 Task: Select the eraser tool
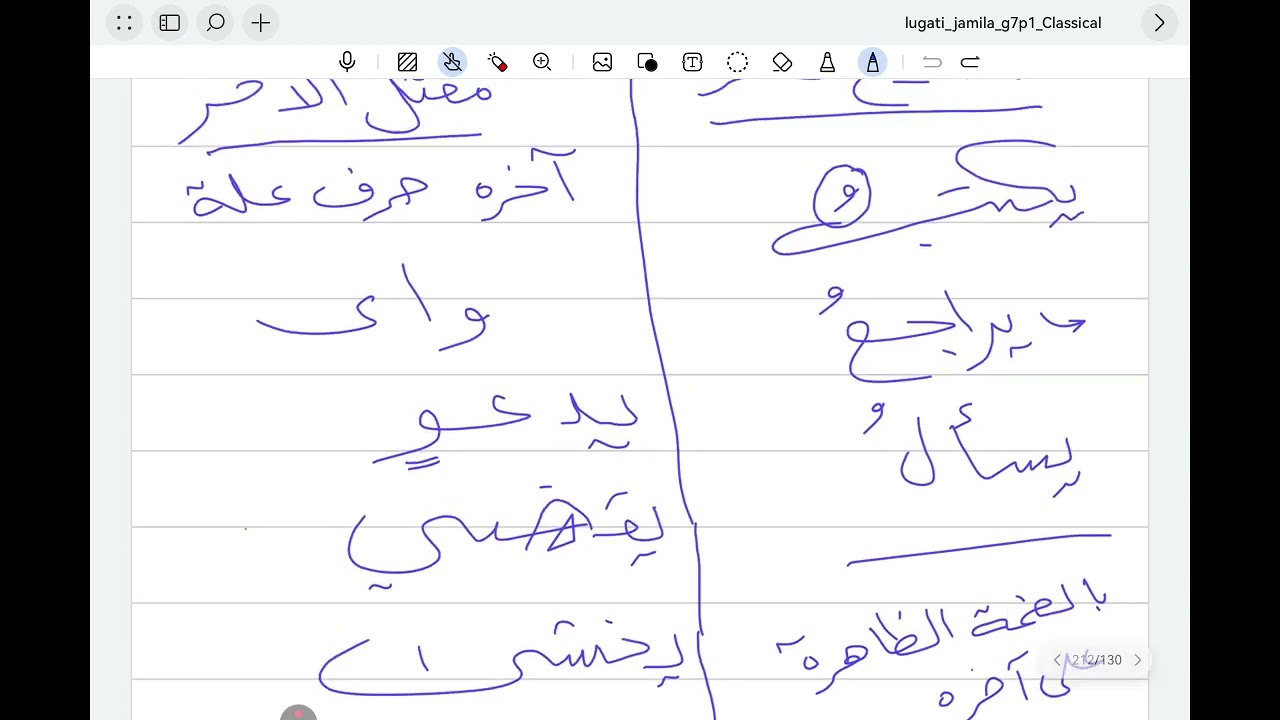(782, 62)
